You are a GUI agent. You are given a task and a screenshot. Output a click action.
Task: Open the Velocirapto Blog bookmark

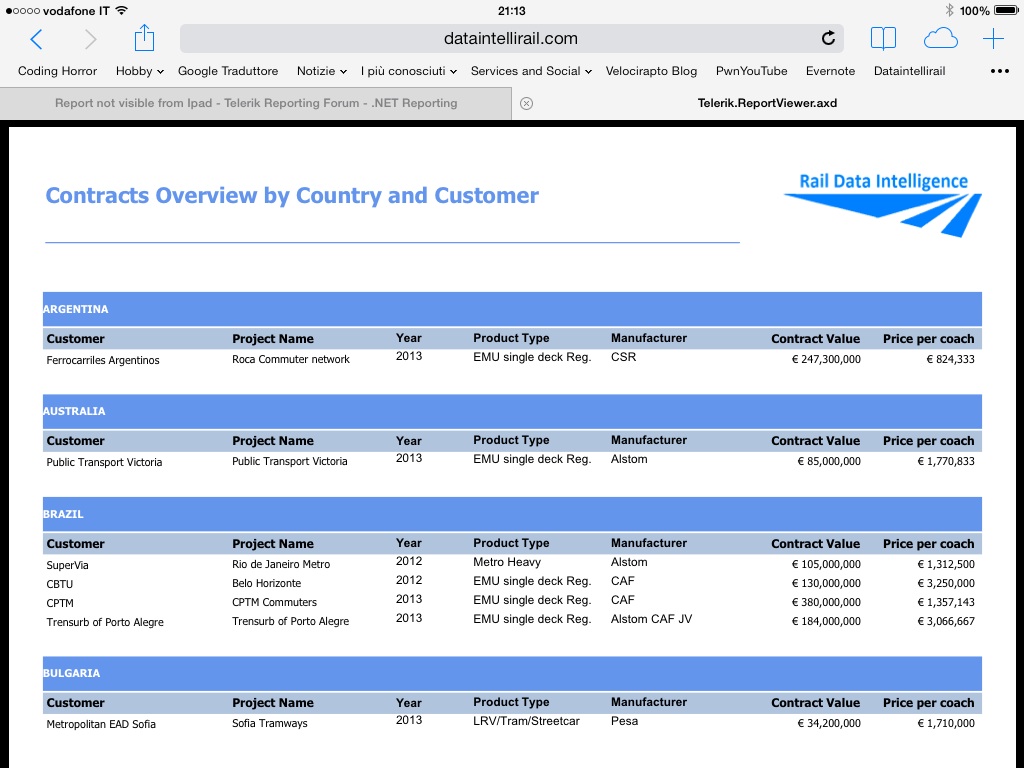point(651,71)
